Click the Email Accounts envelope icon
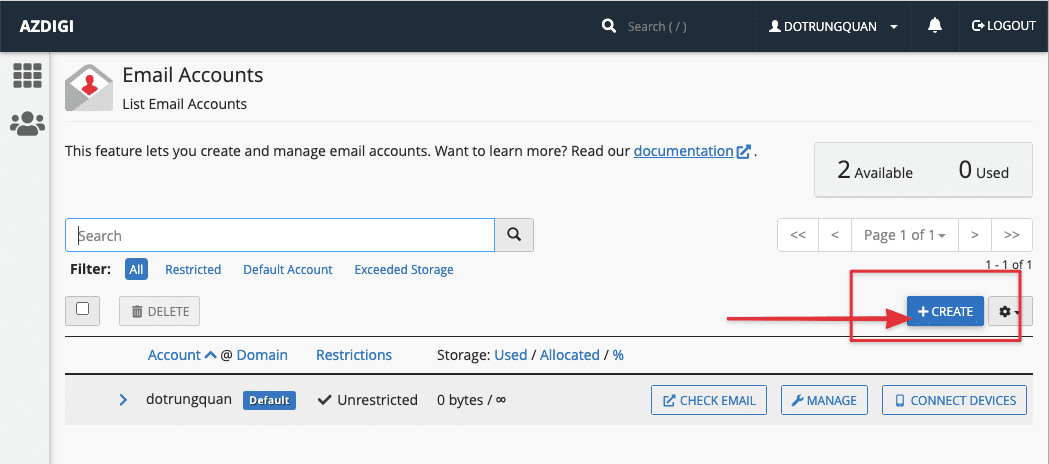The image size is (1049, 464). coord(89,87)
